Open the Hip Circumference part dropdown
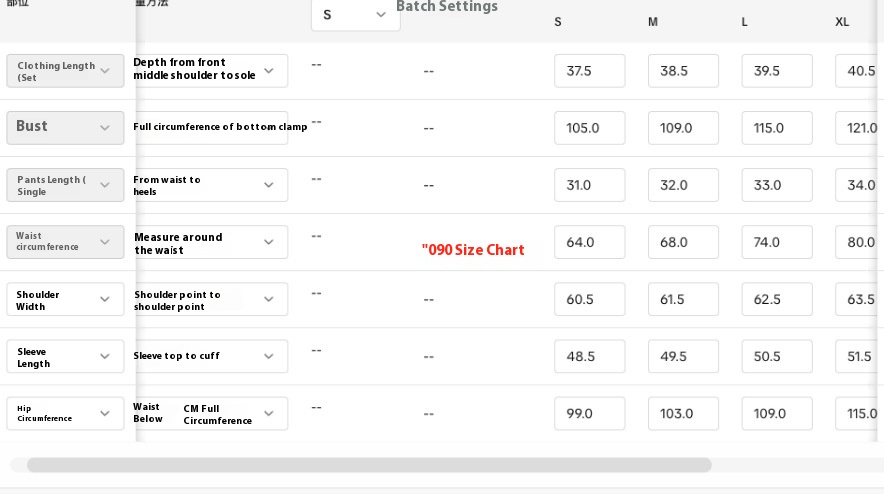Image resolution: width=884 pixels, height=499 pixels. pyautogui.click(x=65, y=414)
